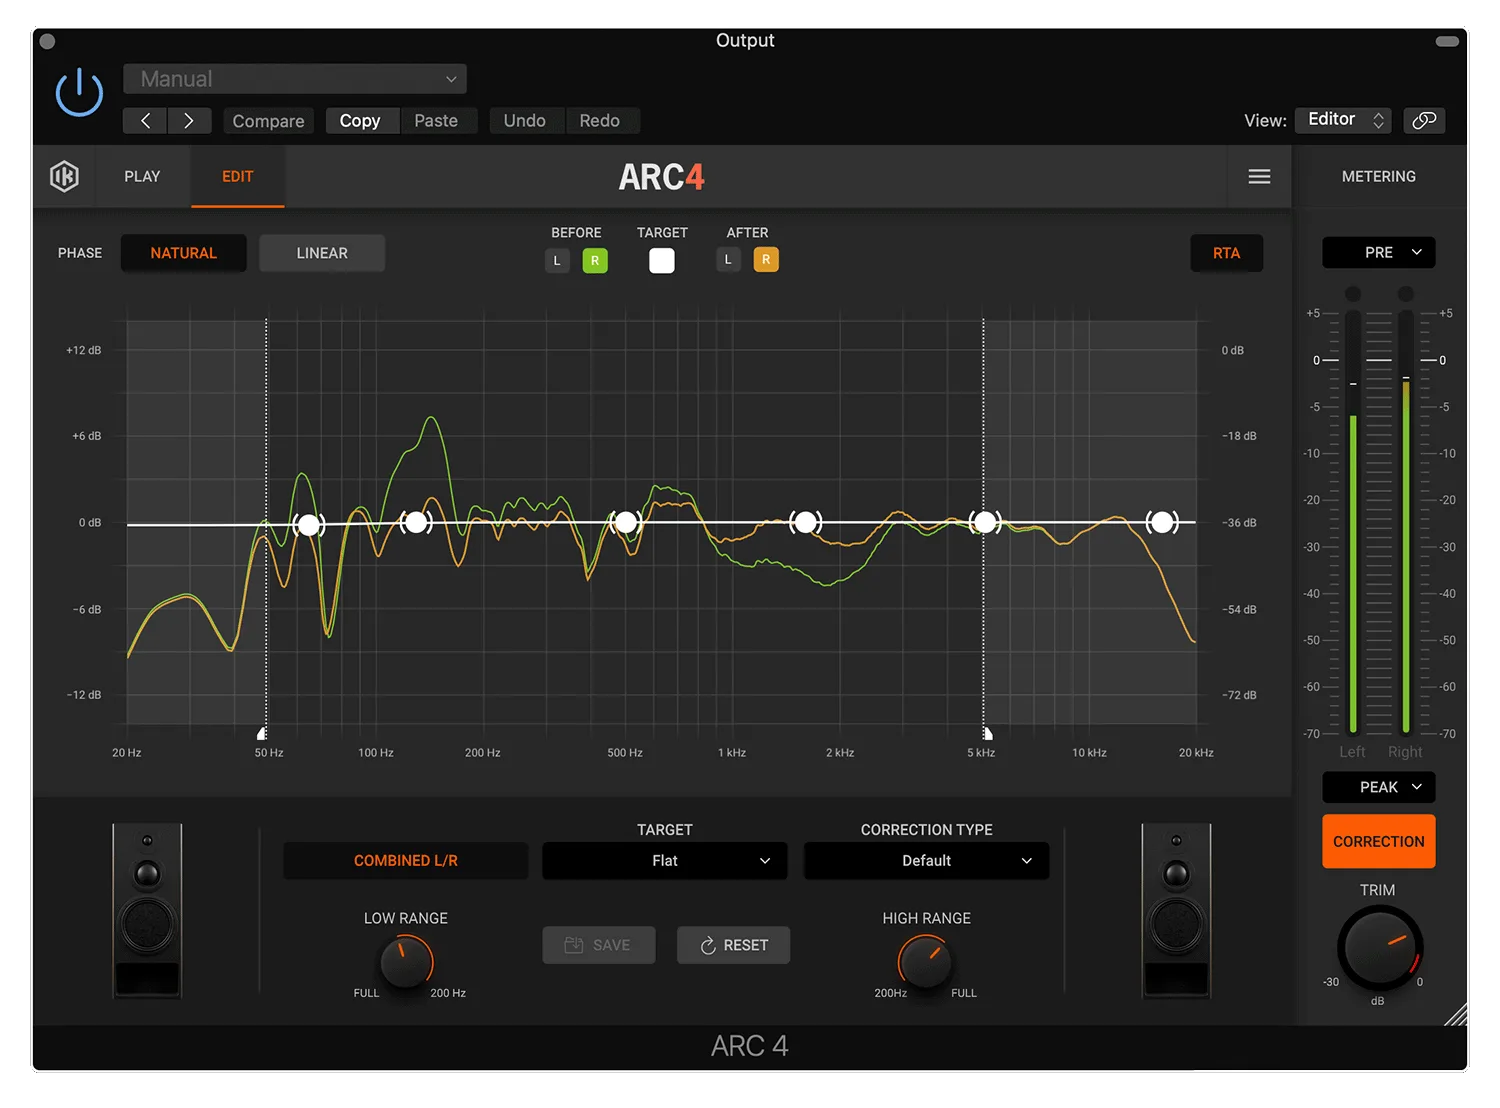This screenshot has width=1500, height=1108.
Task: Open the View Editor dropdown
Action: [1343, 120]
